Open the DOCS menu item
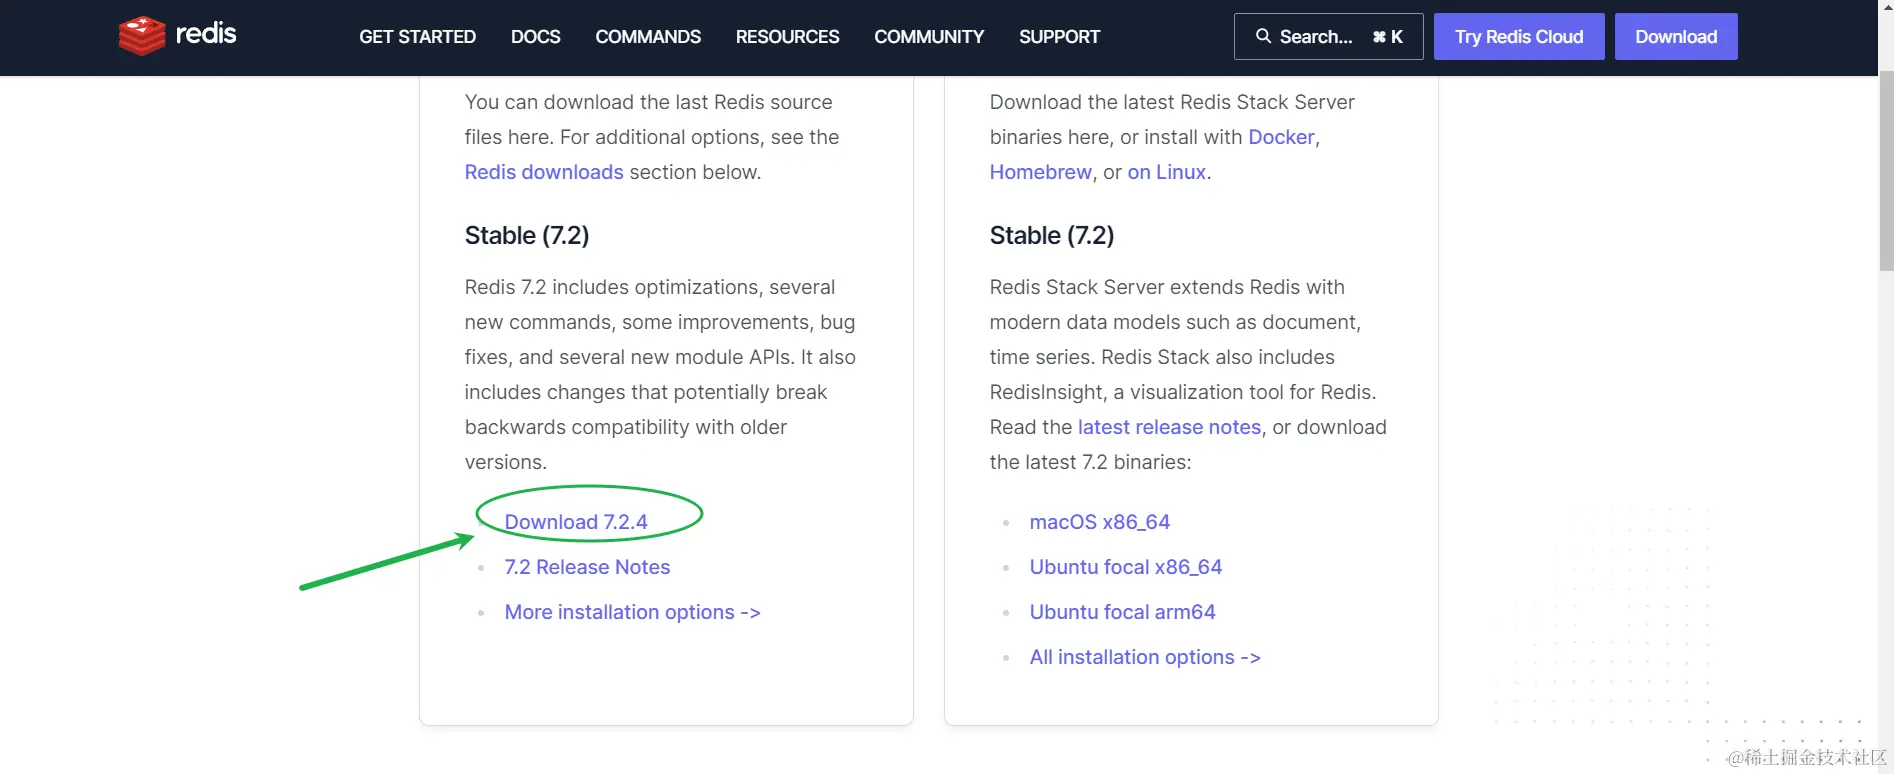The image size is (1894, 774). coord(535,37)
